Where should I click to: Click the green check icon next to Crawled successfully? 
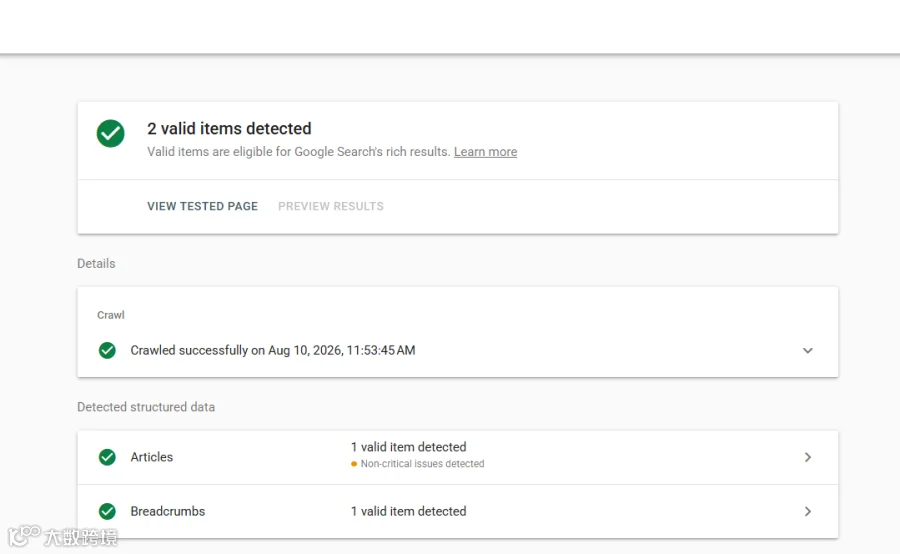coord(107,350)
